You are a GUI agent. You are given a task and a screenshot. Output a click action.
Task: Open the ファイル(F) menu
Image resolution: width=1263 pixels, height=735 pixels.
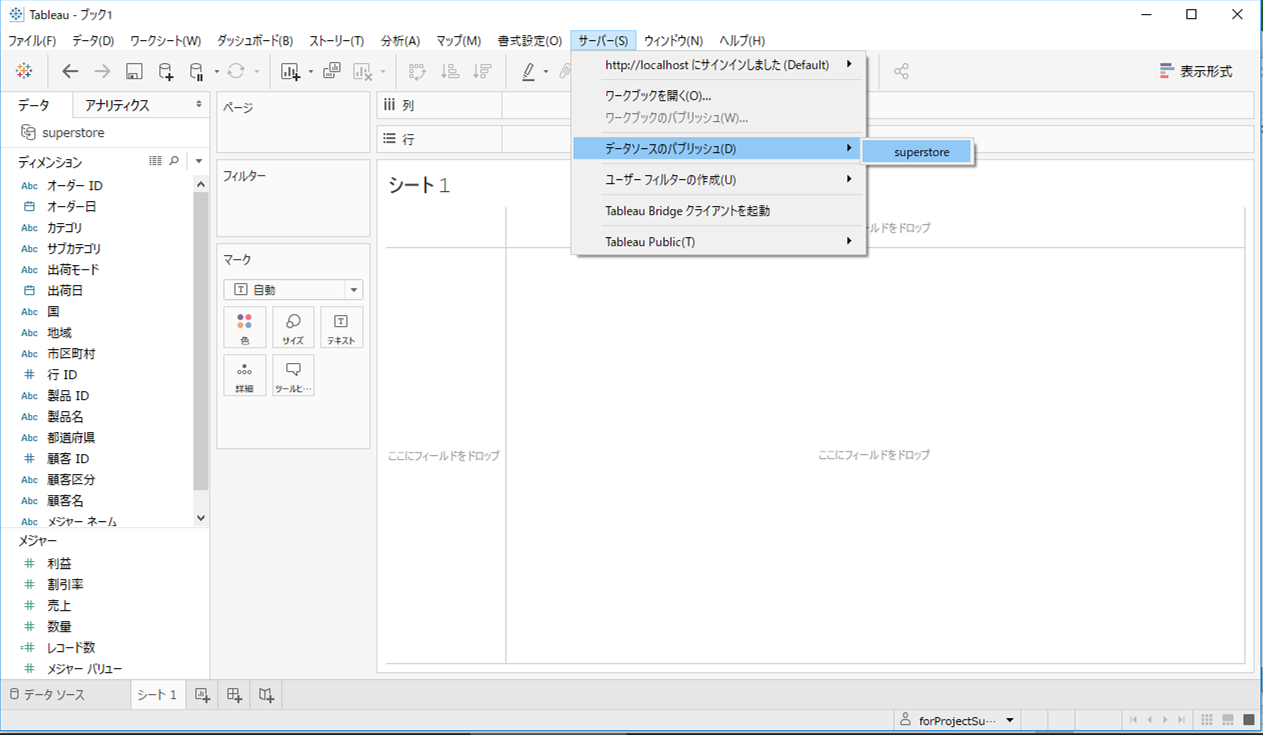coord(32,41)
